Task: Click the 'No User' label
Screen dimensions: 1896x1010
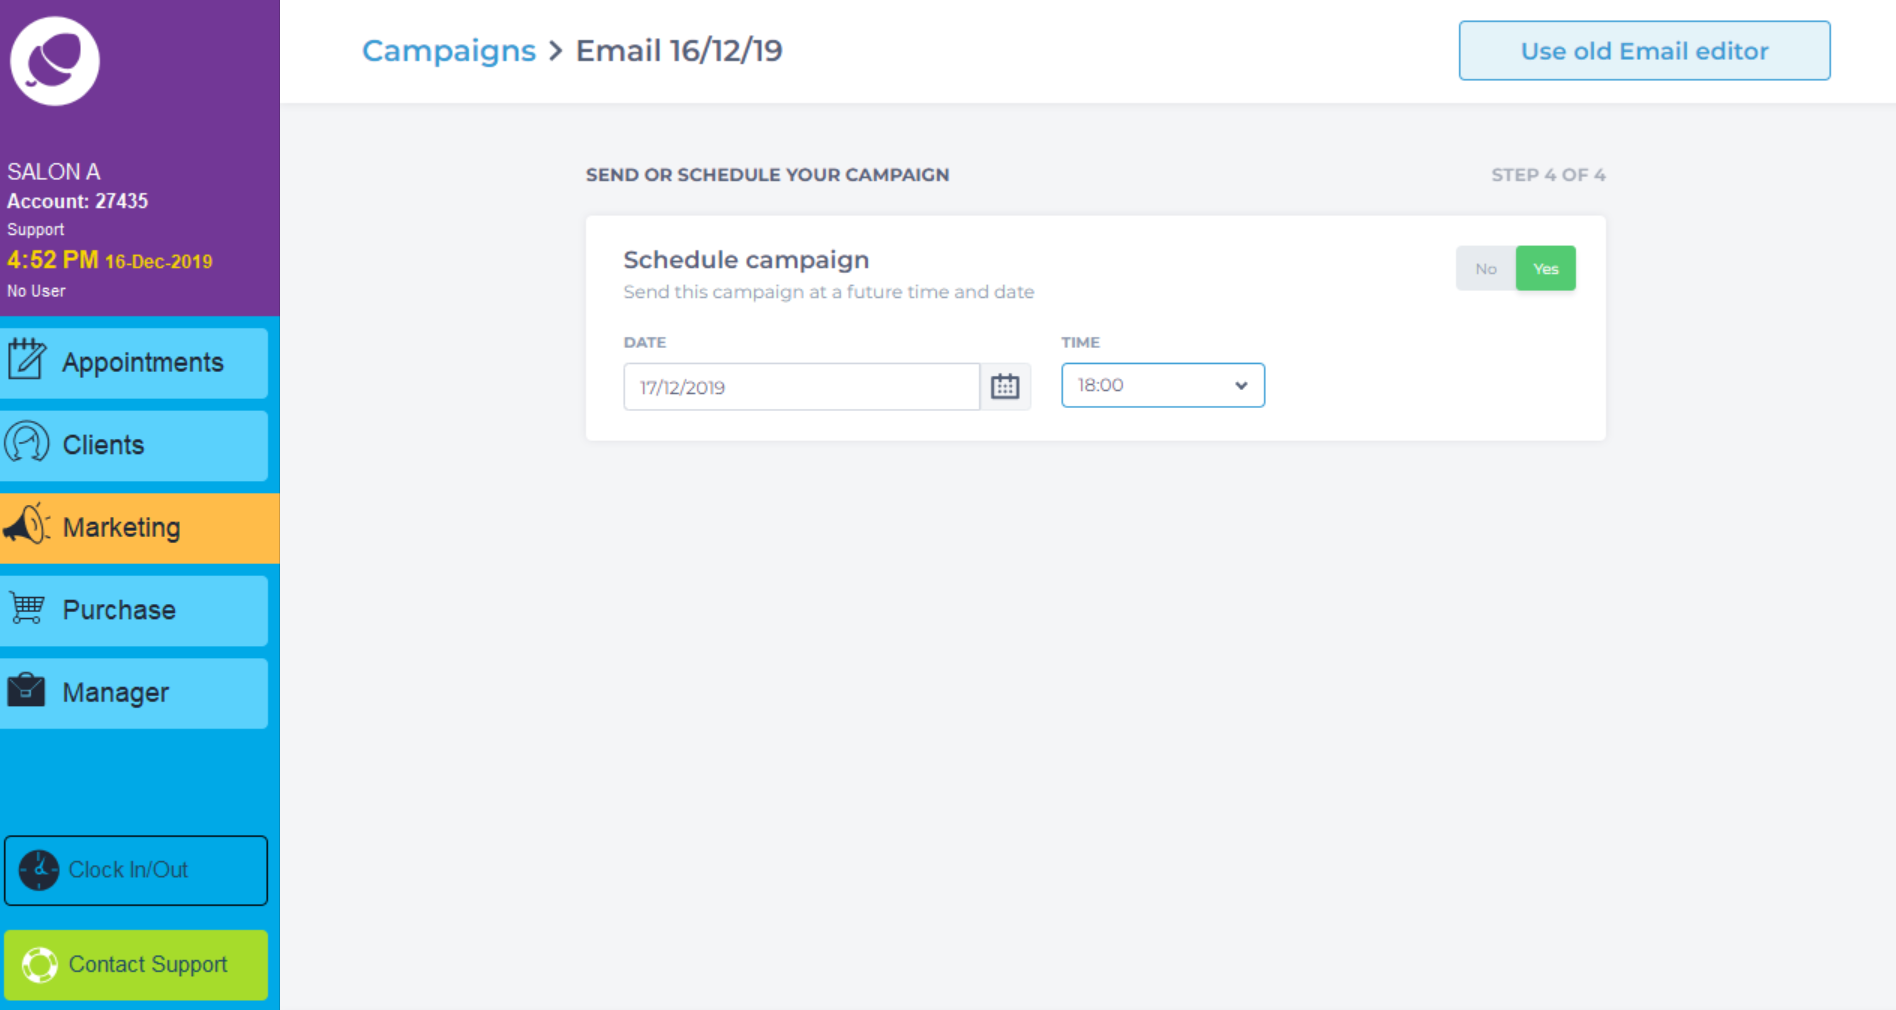Action: coord(36,291)
